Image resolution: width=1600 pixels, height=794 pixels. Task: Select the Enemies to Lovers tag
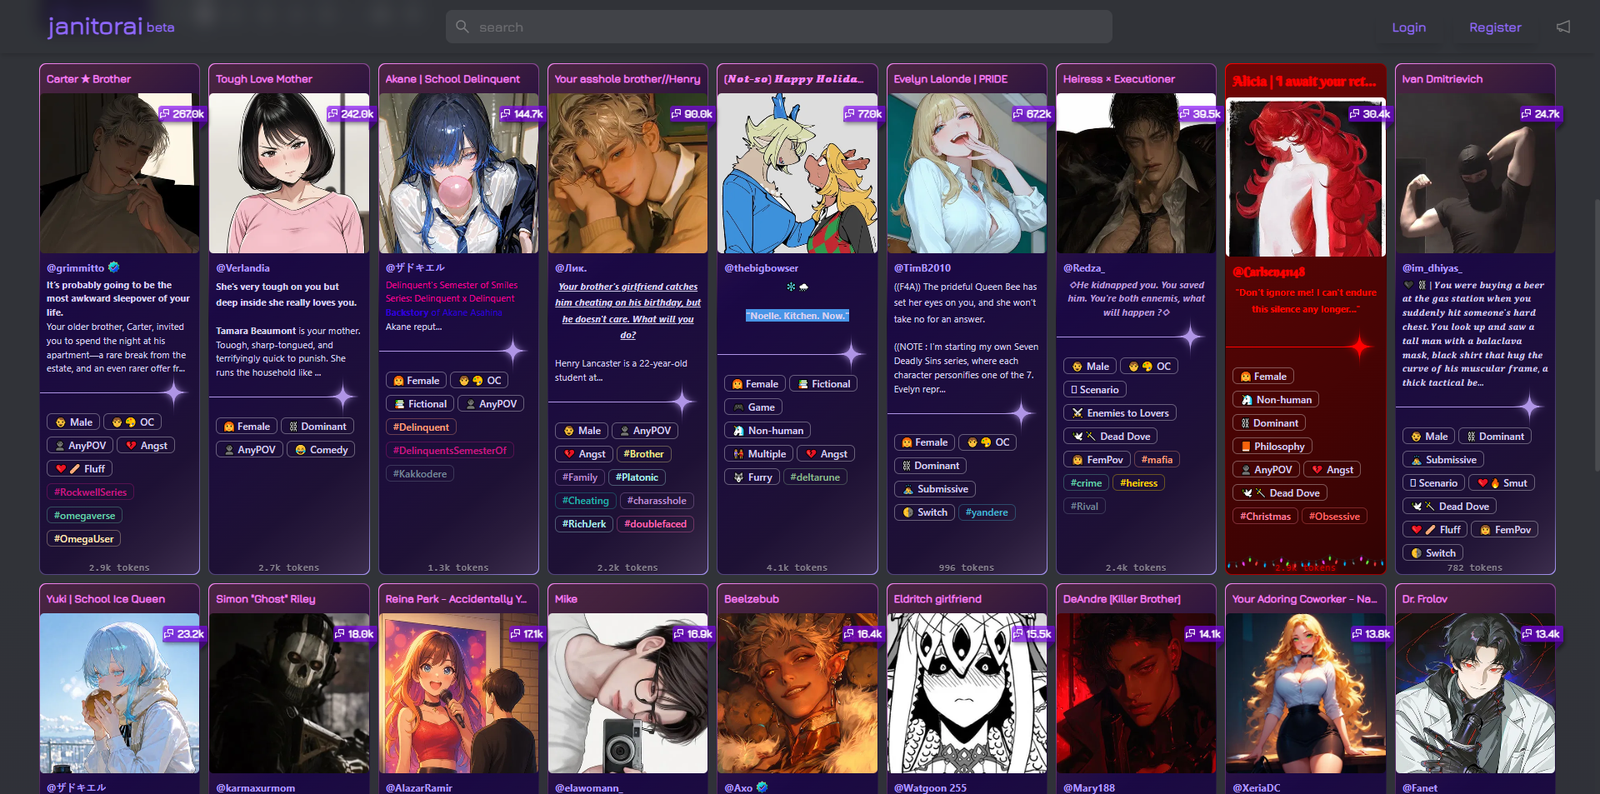click(1120, 413)
